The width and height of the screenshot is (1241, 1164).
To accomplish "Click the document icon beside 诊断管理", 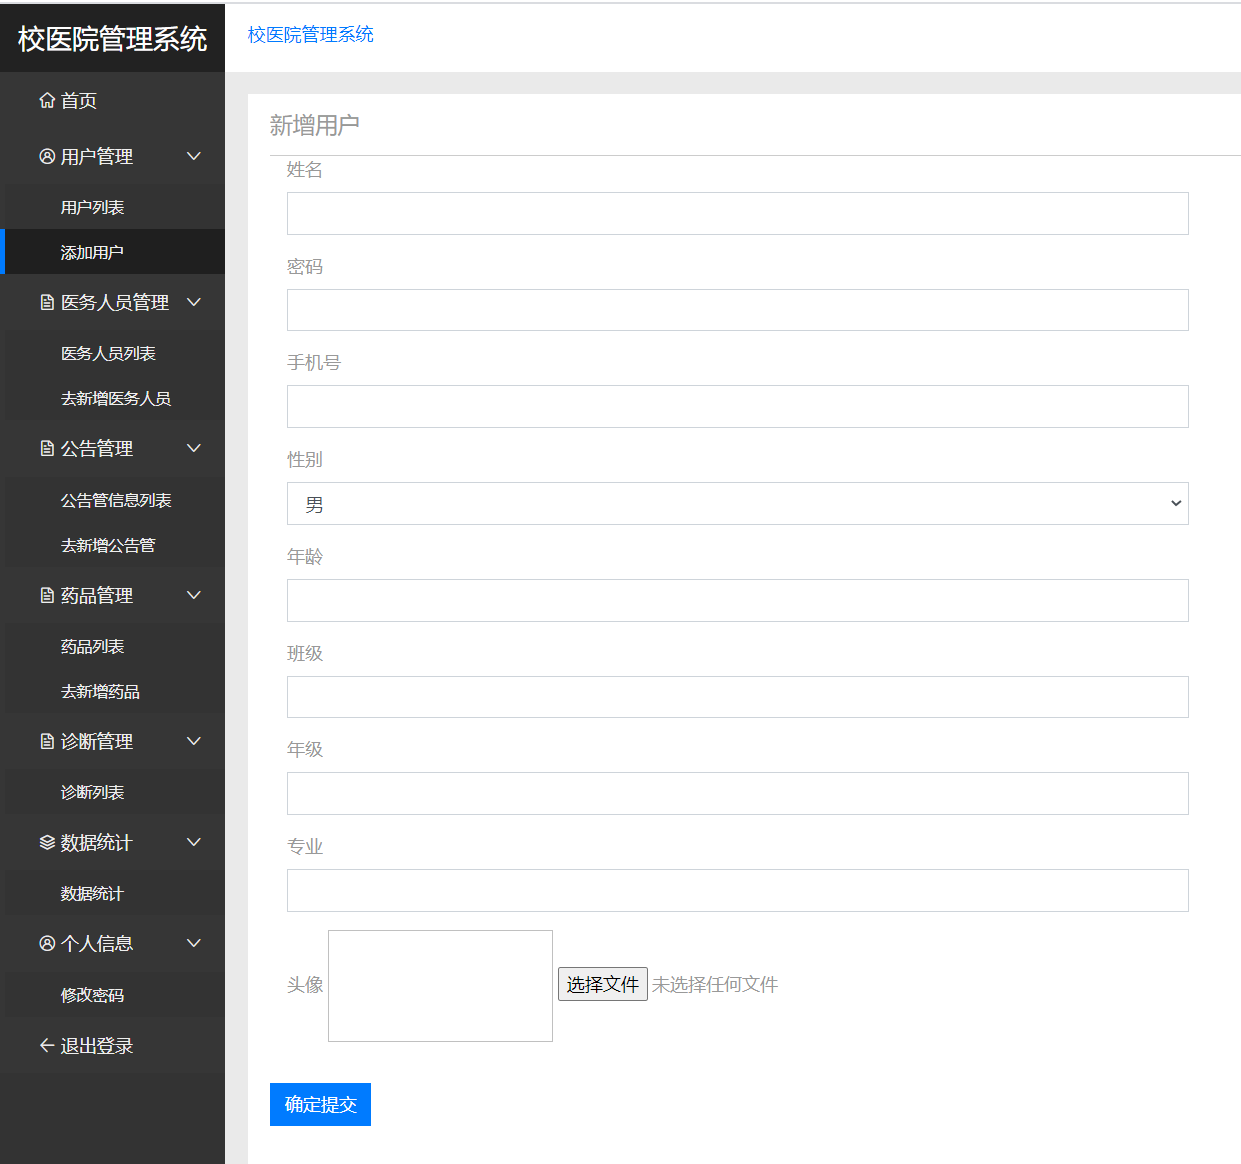I will tap(47, 741).
